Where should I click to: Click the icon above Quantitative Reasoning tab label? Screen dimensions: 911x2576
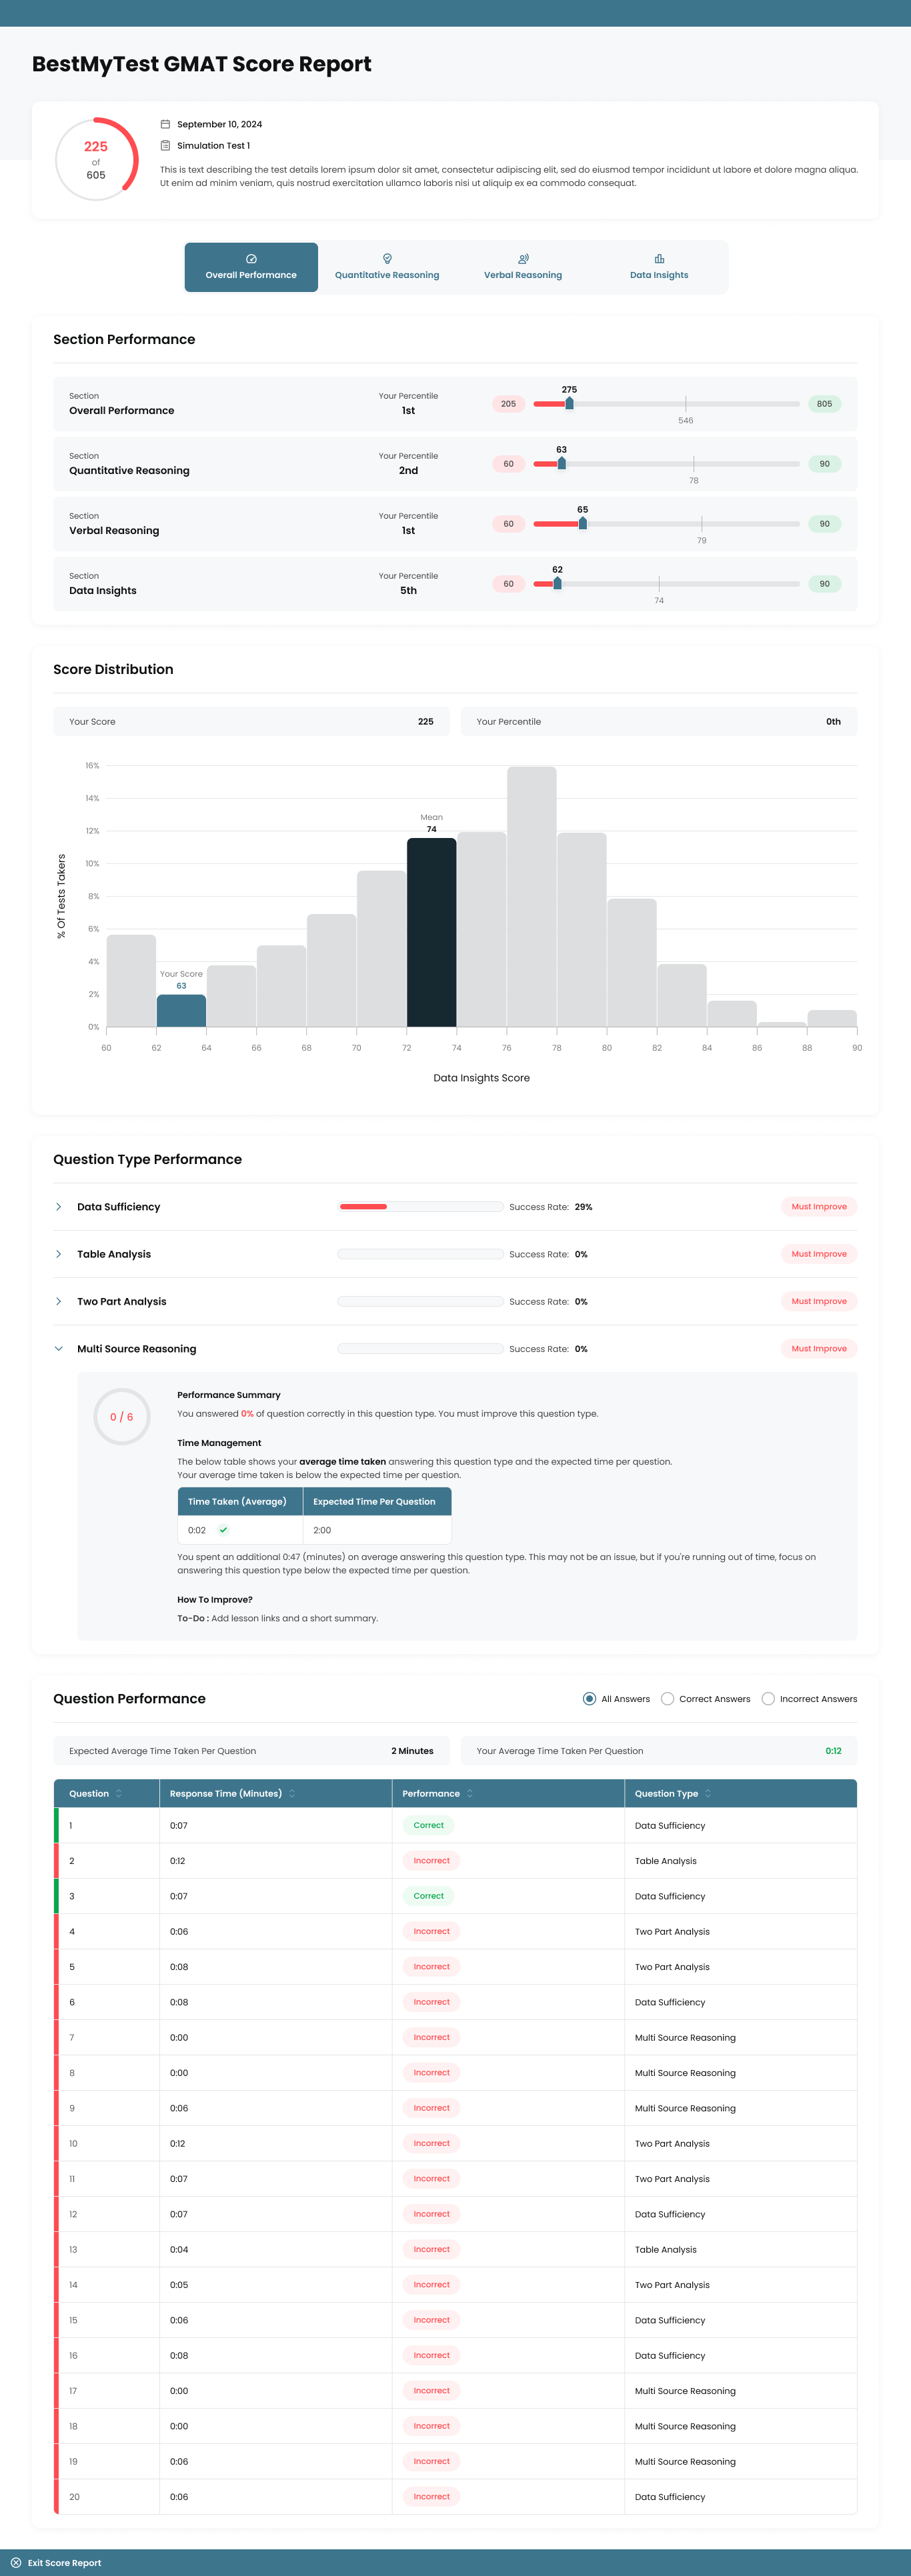pyautogui.click(x=387, y=259)
